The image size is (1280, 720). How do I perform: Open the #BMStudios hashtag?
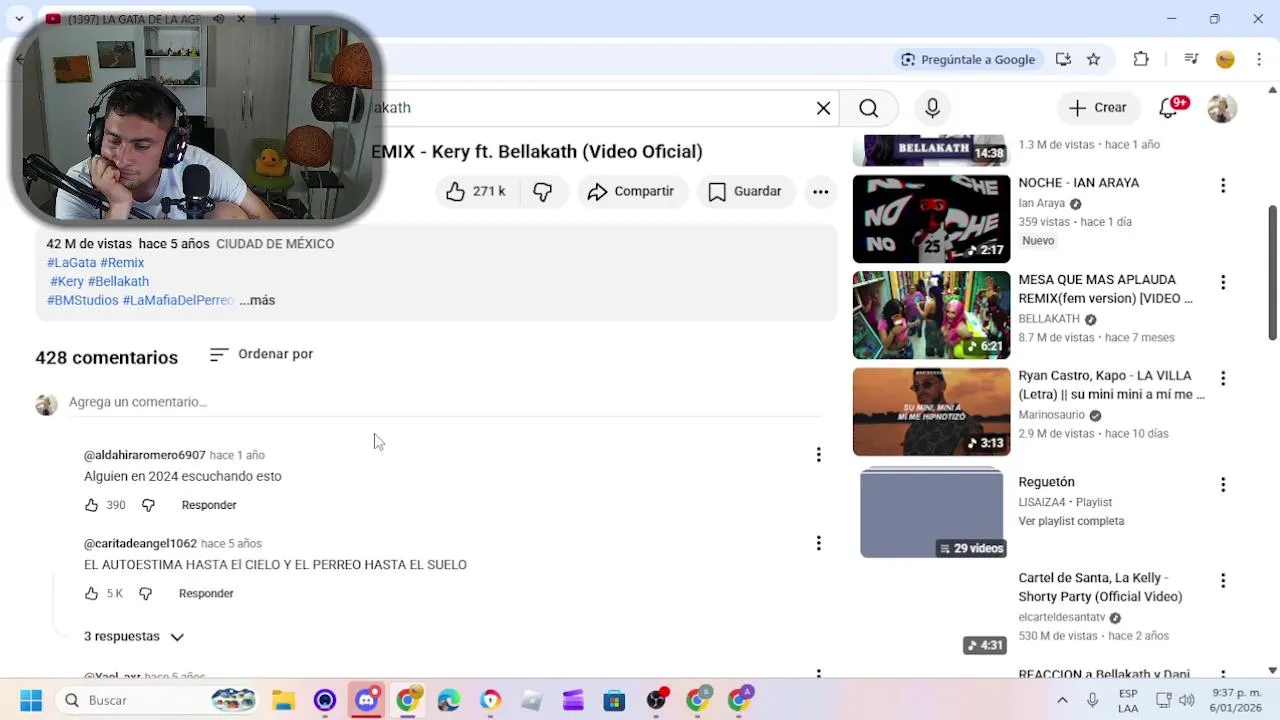(x=82, y=300)
